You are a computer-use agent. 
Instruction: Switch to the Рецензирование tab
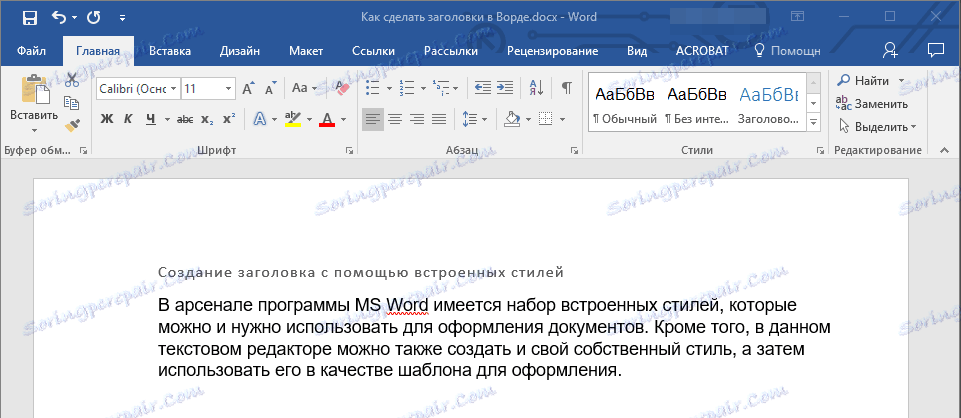click(x=552, y=51)
